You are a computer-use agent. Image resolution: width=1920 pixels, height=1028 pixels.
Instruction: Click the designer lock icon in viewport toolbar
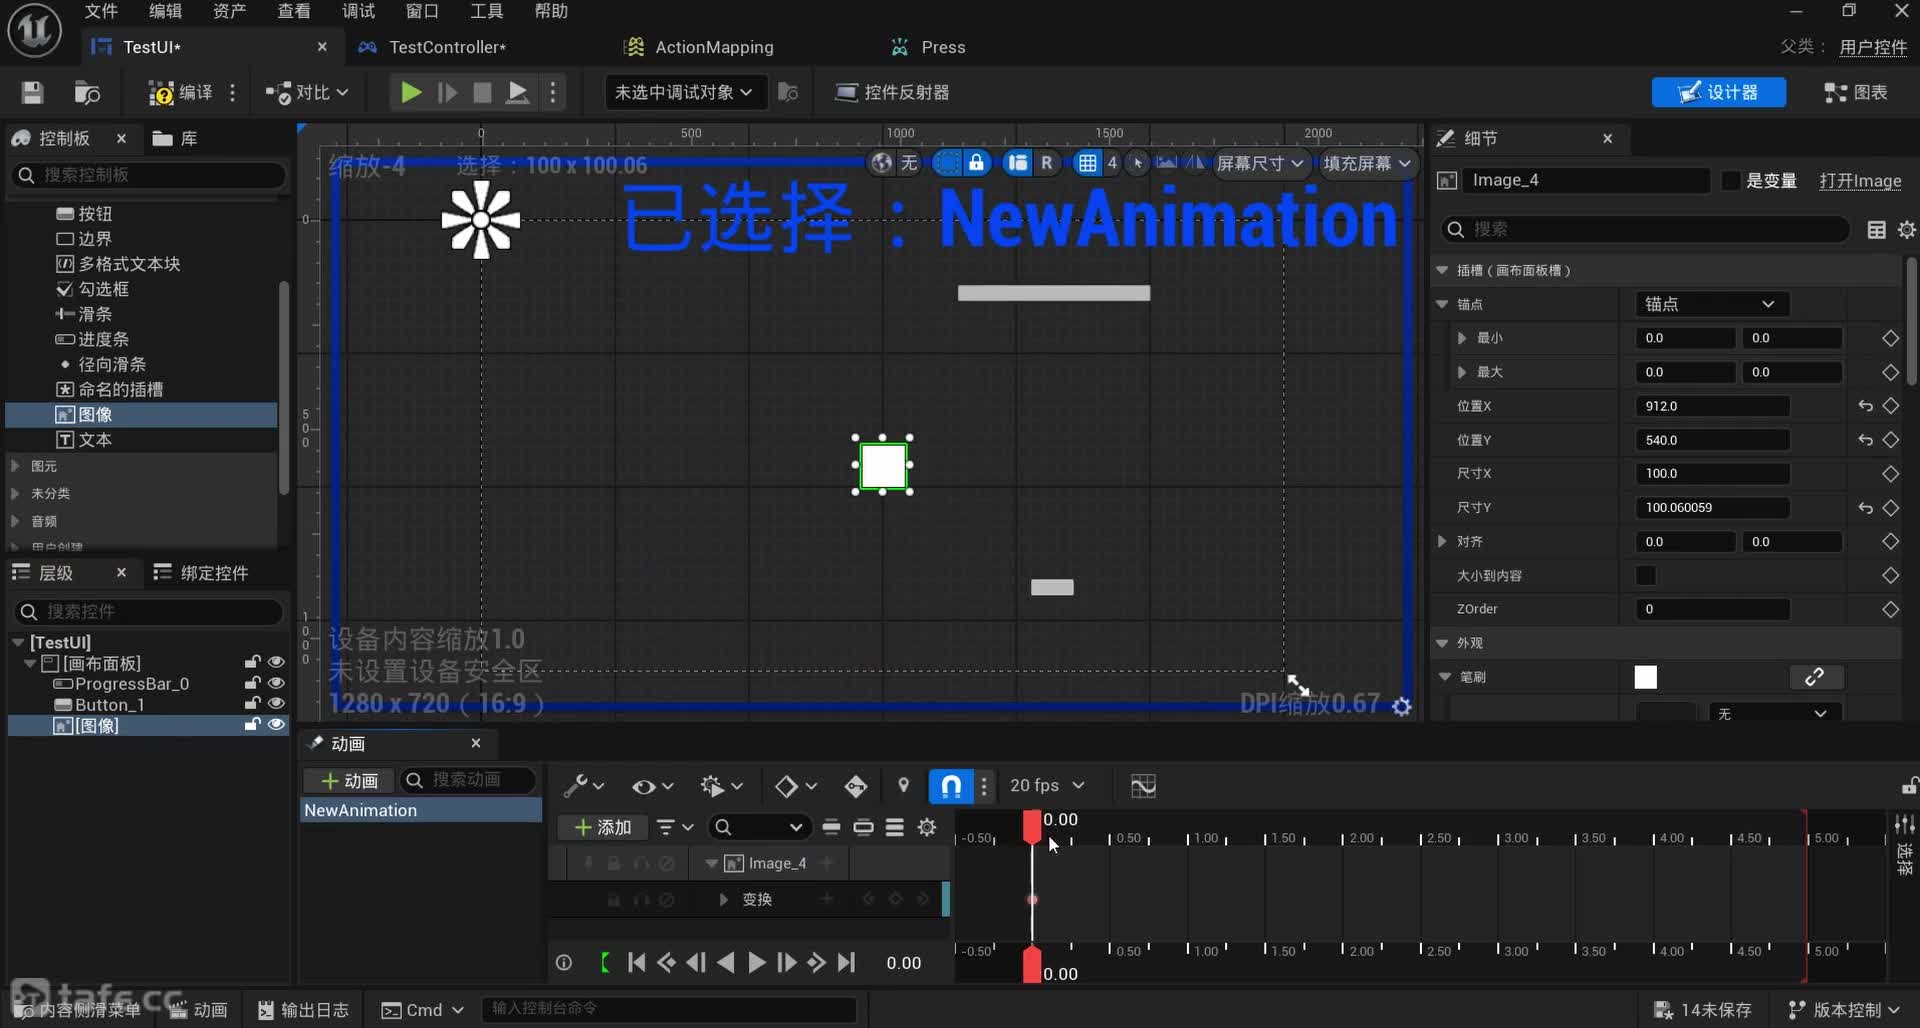[x=976, y=163]
